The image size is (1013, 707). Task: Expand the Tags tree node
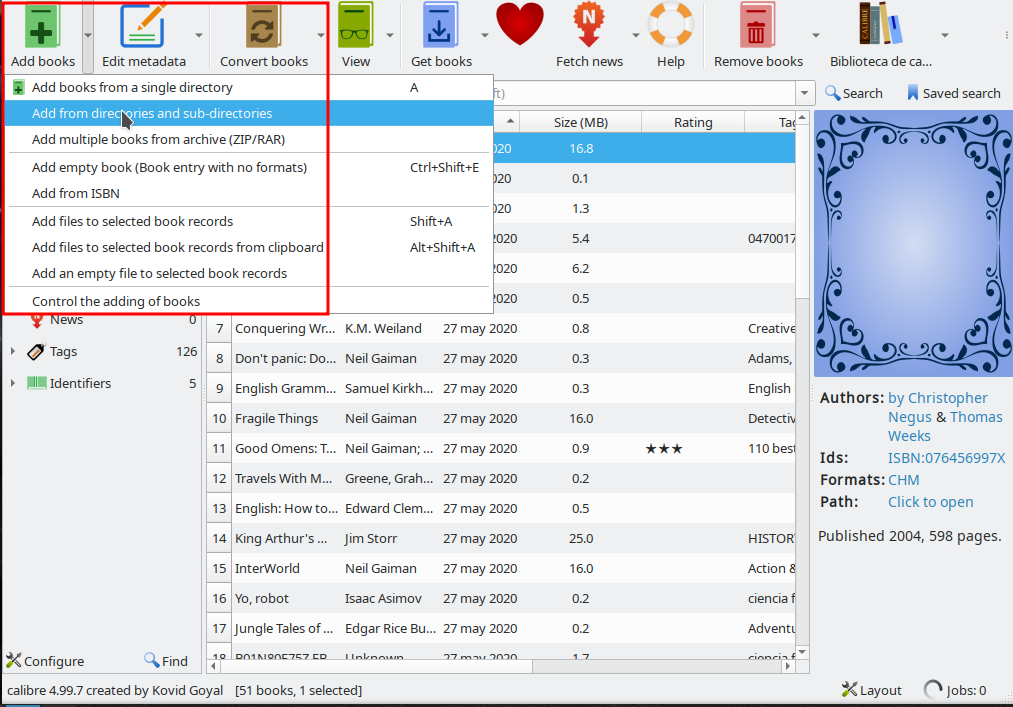(13, 351)
